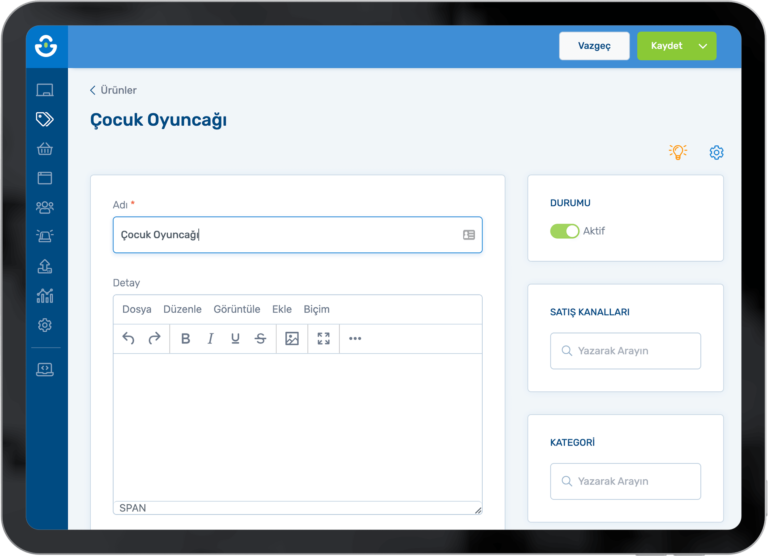This screenshot has width=768, height=556.
Task: Click the Vazgeç button
Action: (594, 46)
